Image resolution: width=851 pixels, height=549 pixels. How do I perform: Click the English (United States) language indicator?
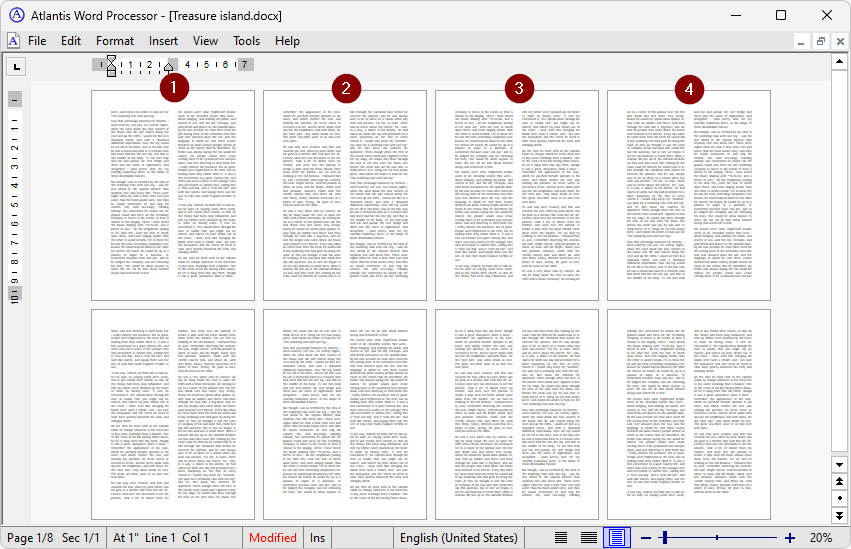(459, 538)
